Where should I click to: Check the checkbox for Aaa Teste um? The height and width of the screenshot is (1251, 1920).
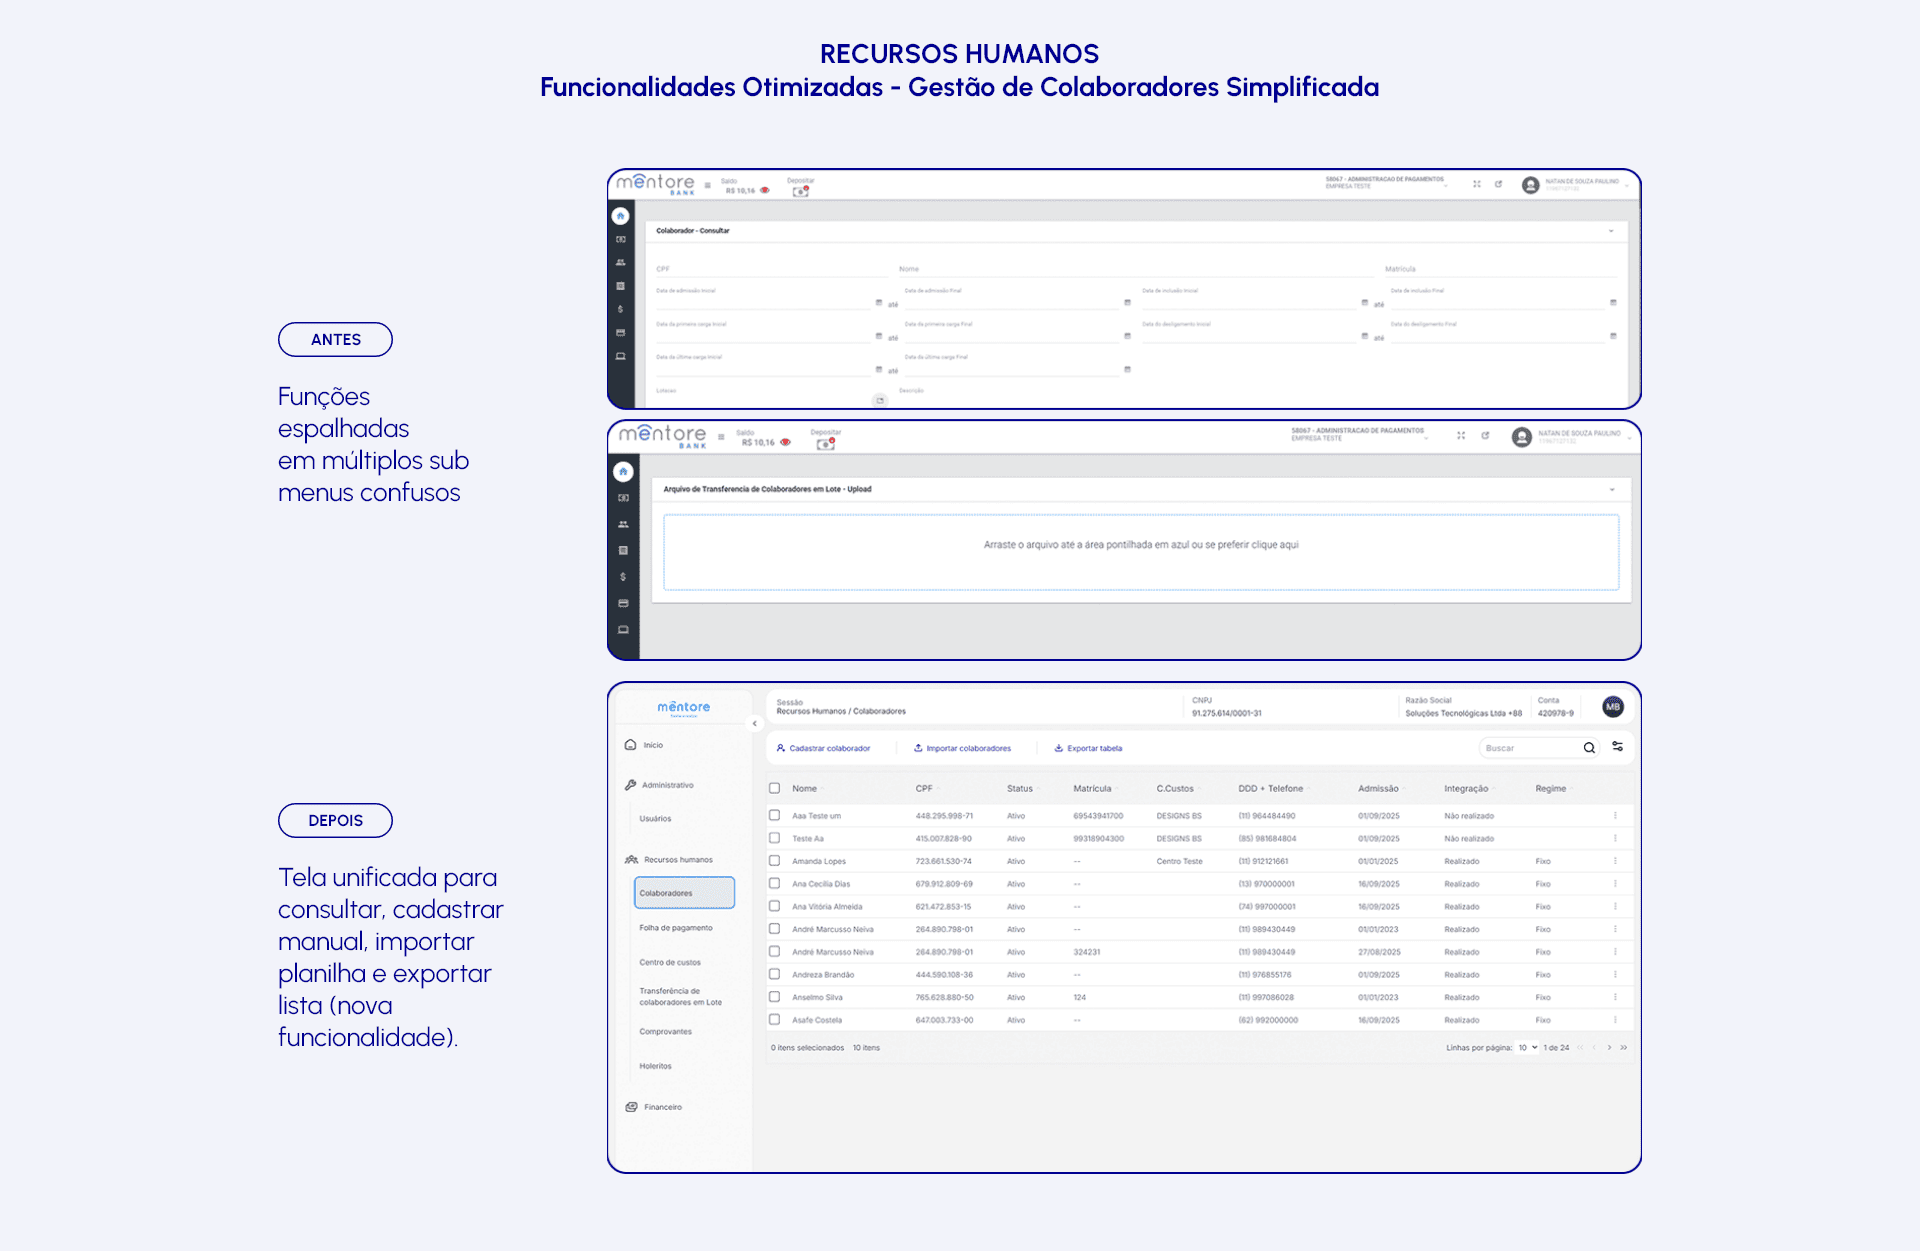point(774,815)
